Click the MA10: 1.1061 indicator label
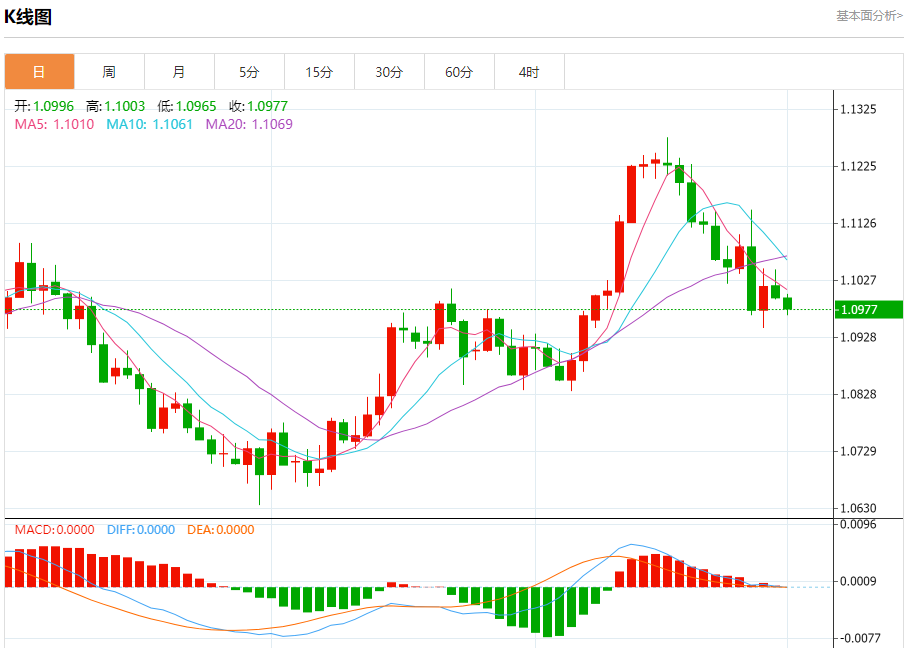909x648 pixels. pyautogui.click(x=150, y=124)
